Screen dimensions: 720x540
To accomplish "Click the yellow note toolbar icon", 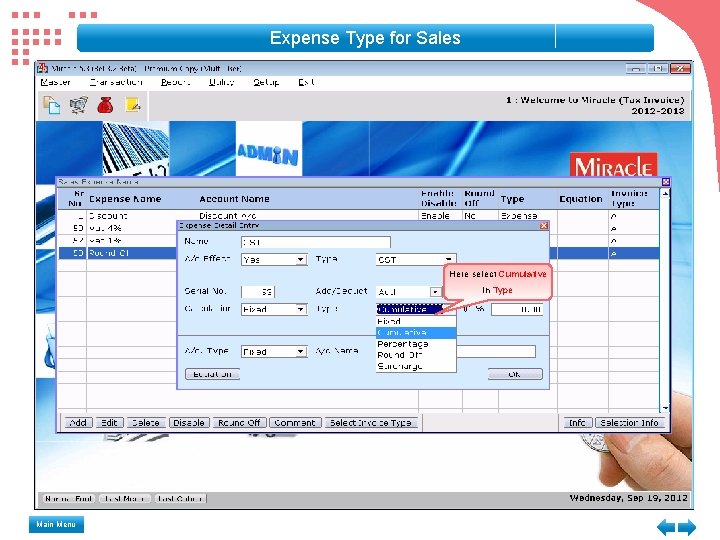I will [133, 105].
